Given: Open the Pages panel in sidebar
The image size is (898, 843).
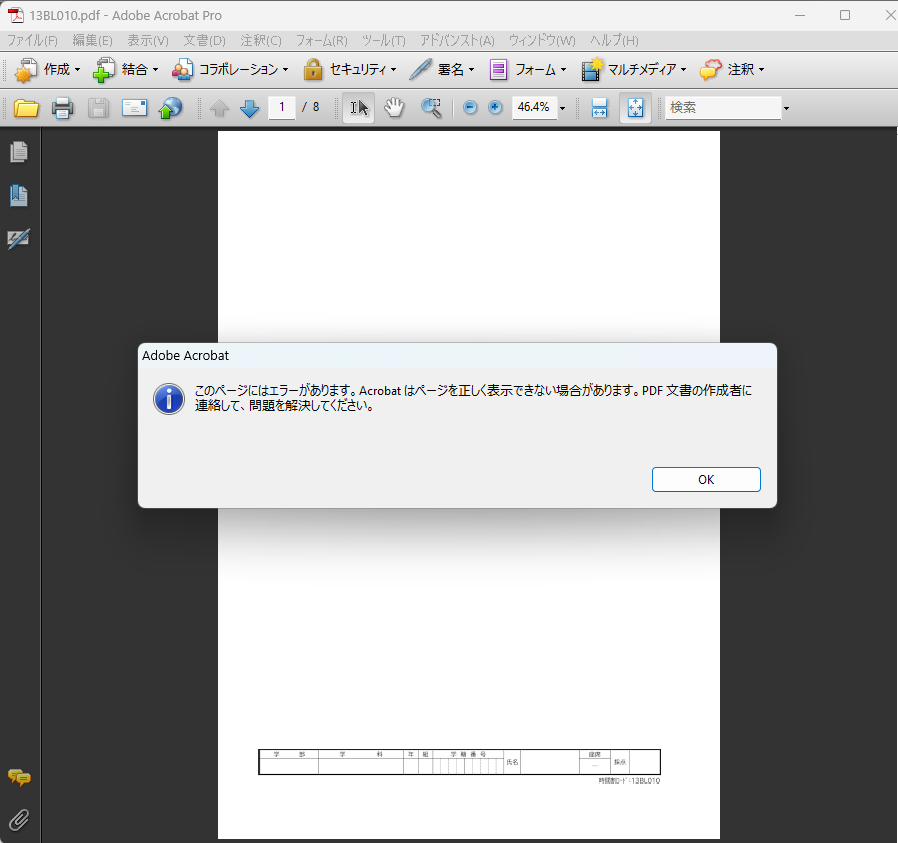Looking at the screenshot, I should (x=19, y=152).
